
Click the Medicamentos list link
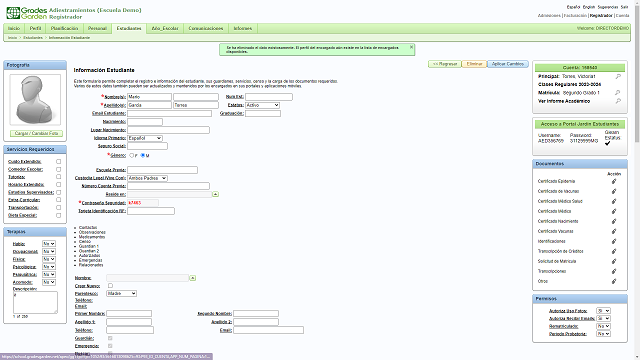click(92, 237)
